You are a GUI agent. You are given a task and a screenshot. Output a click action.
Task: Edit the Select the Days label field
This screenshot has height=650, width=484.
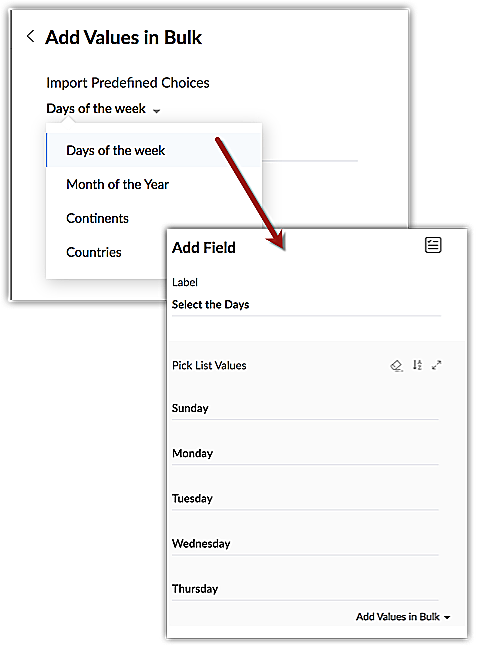point(306,305)
